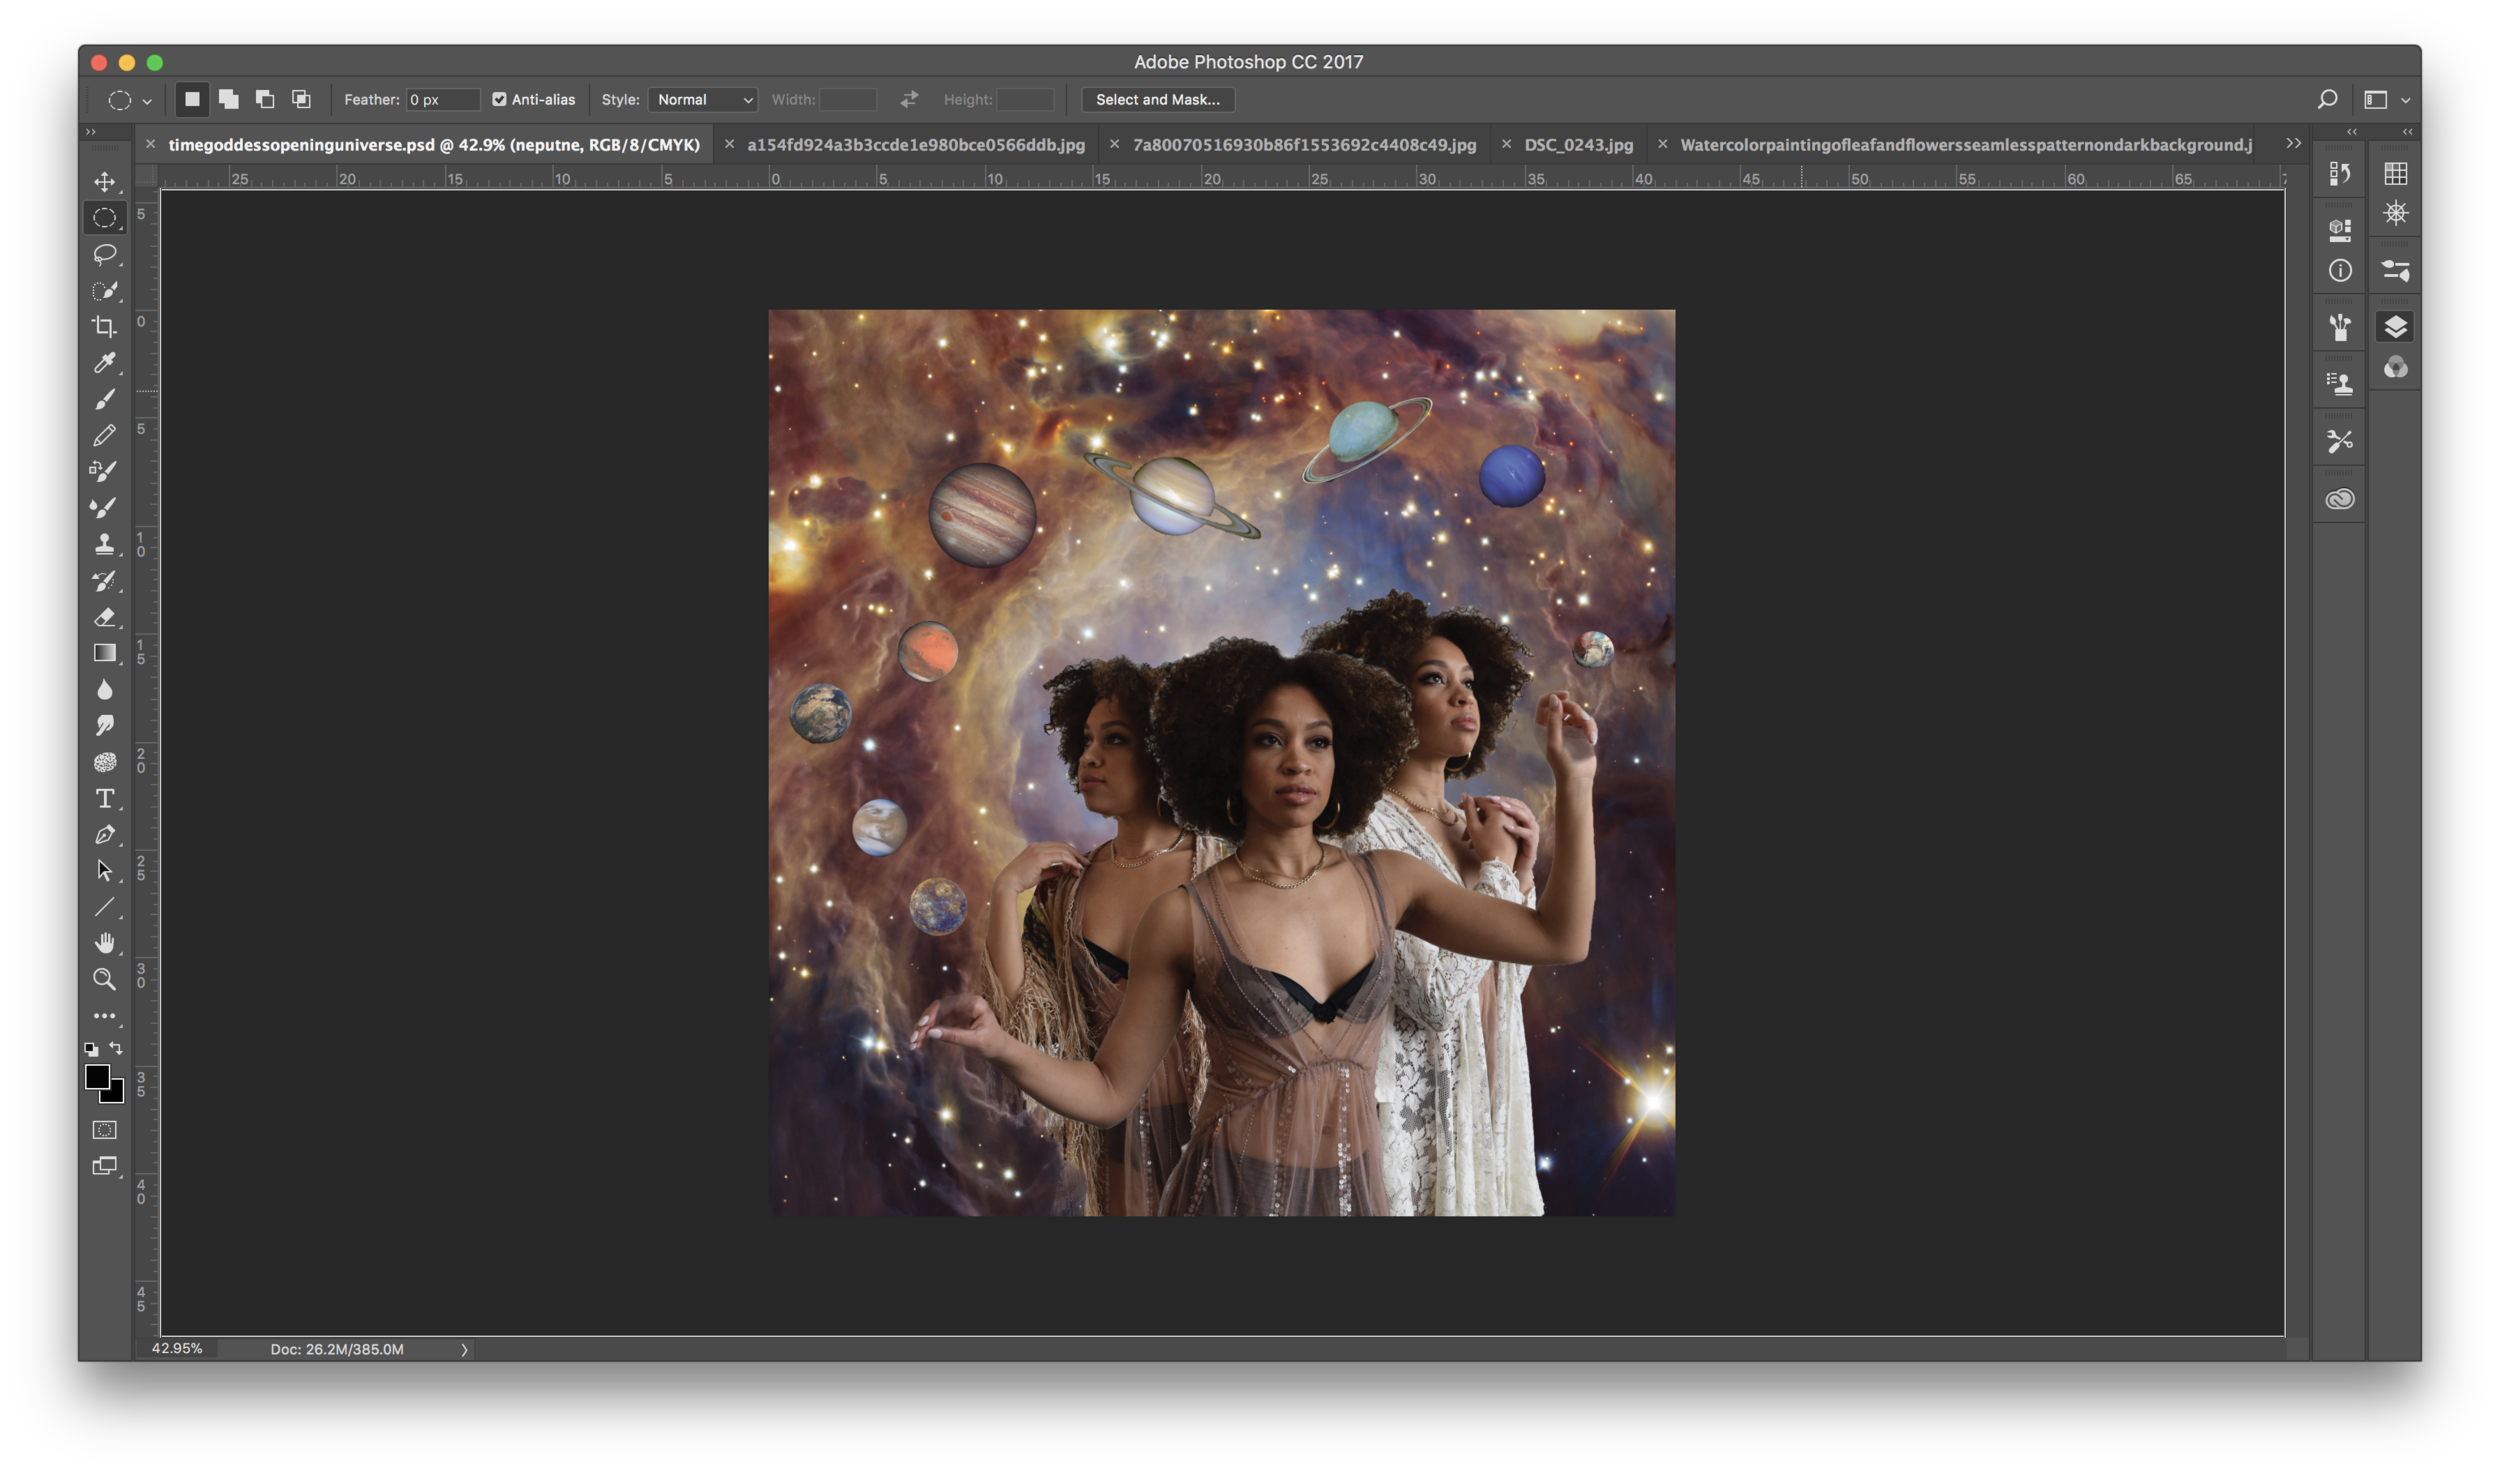The width and height of the screenshot is (2500, 1473).
Task: Switch to 7a80070516930b86f1553692c4408c49.jpg tab
Action: click(x=1304, y=145)
